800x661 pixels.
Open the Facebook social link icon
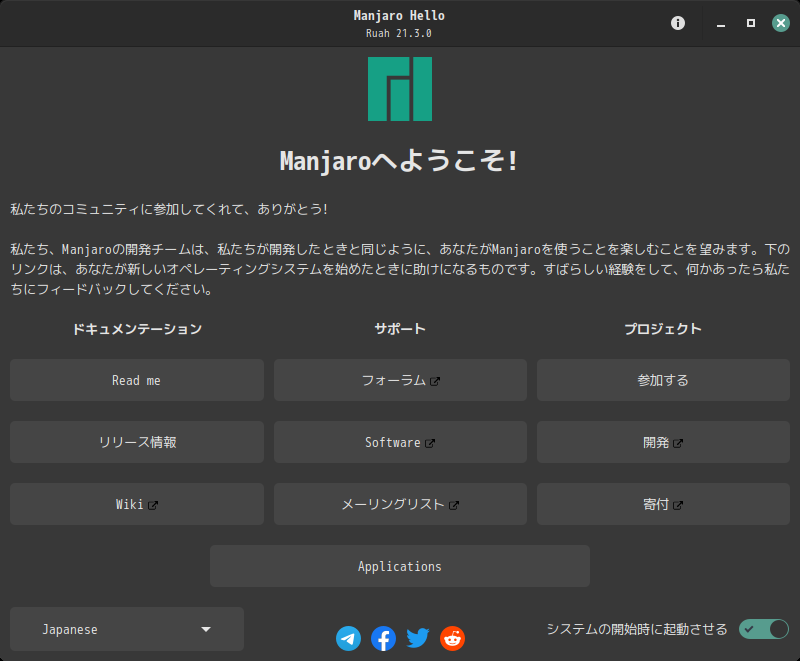click(383, 639)
